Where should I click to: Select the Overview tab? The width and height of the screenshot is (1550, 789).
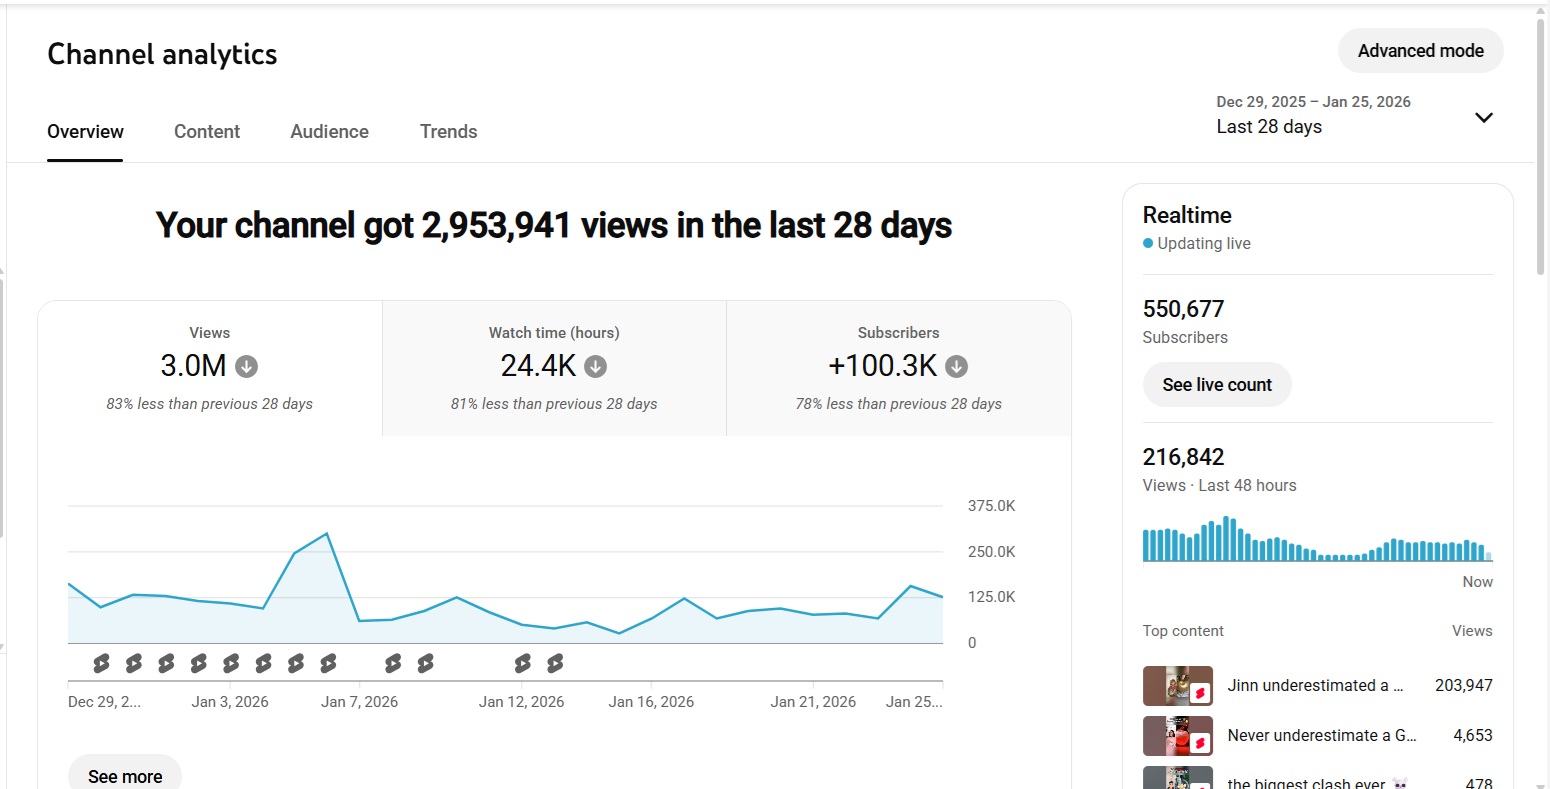click(85, 132)
